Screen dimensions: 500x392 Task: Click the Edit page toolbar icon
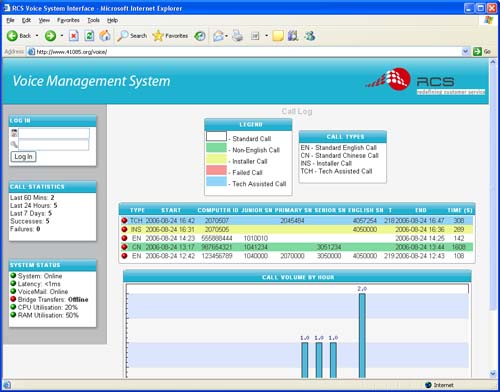pyautogui.click(x=255, y=36)
